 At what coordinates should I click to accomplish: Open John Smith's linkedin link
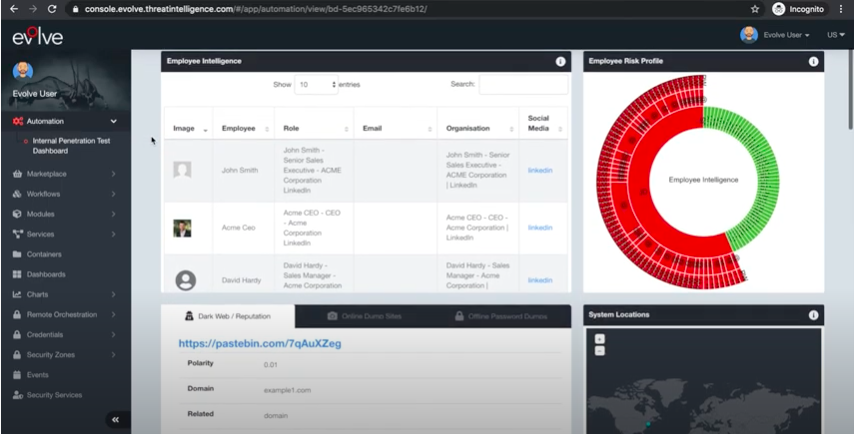tap(540, 170)
